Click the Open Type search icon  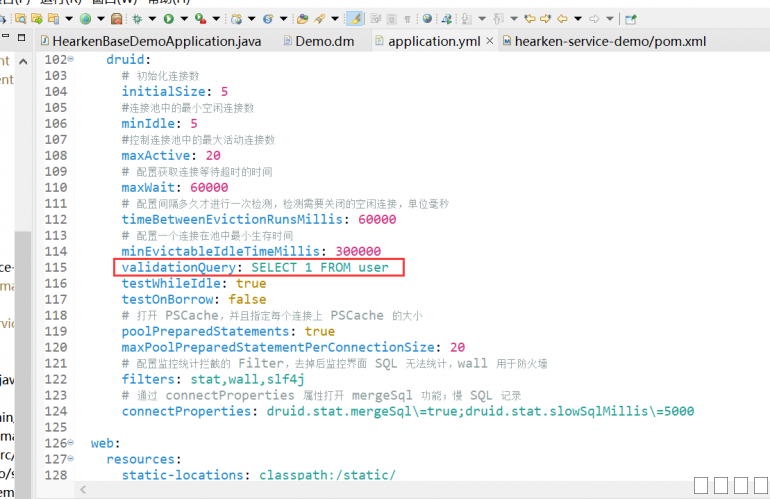(300, 18)
